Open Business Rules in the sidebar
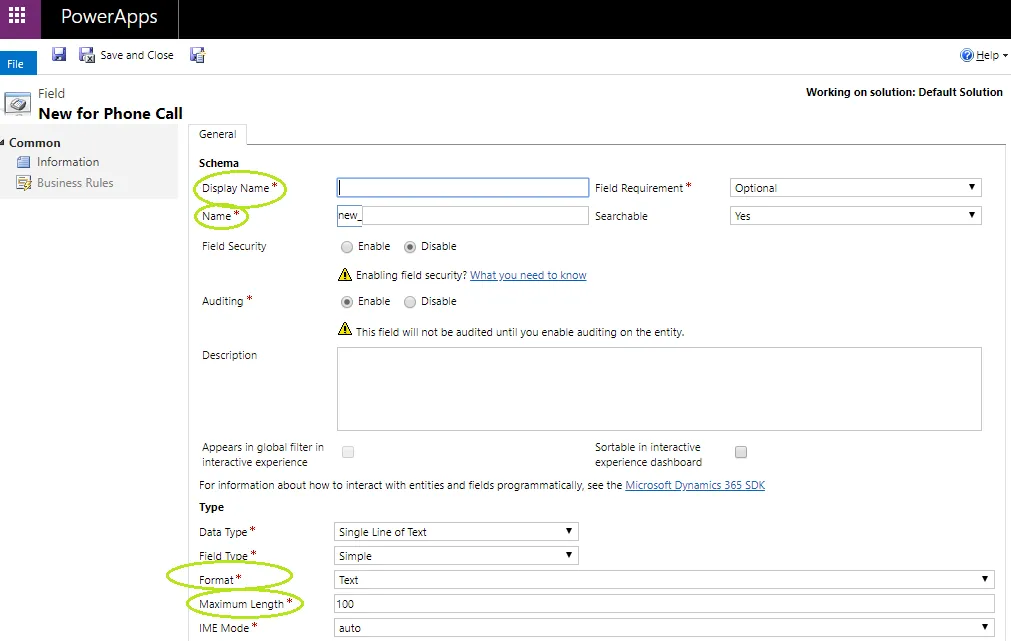Screen dimensions: 1011x641 pos(75,183)
